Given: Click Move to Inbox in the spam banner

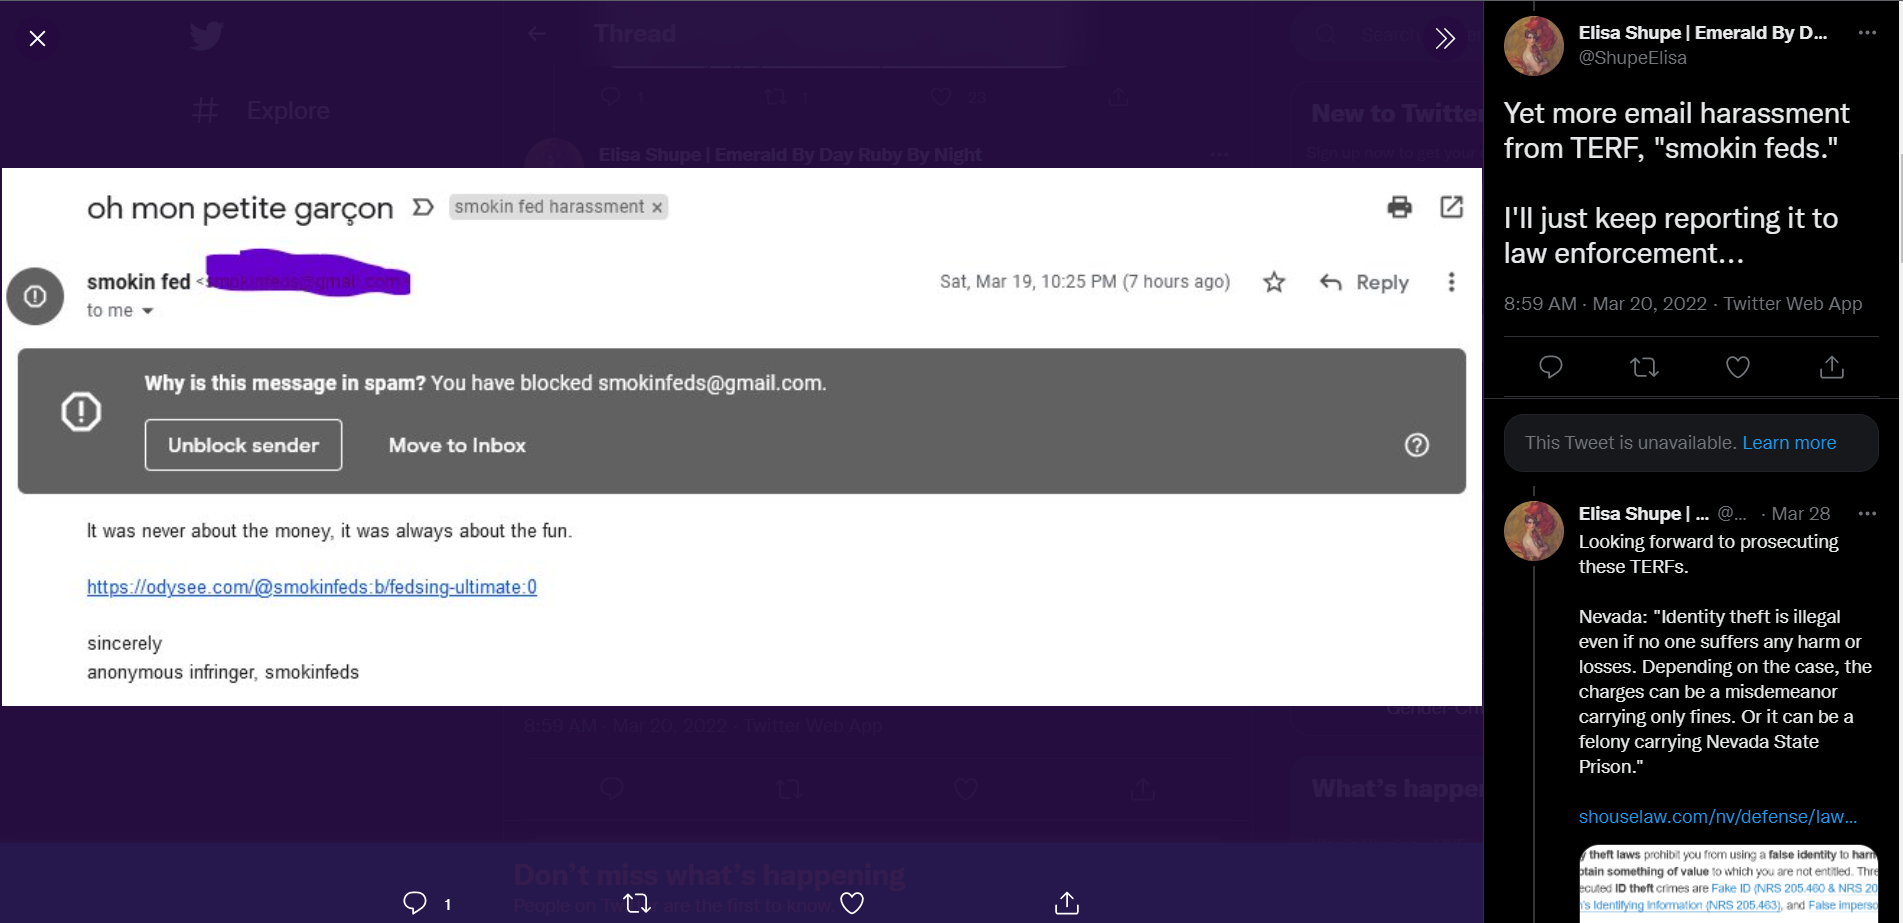Looking at the screenshot, I should coord(457,446).
